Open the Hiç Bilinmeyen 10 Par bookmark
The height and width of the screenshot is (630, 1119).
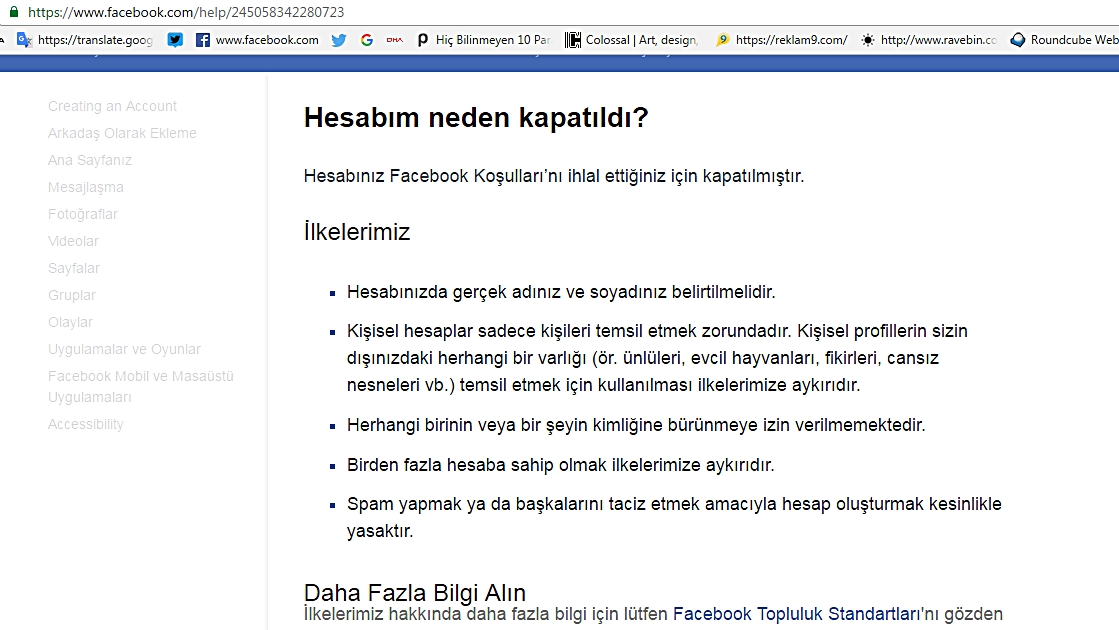coord(493,40)
